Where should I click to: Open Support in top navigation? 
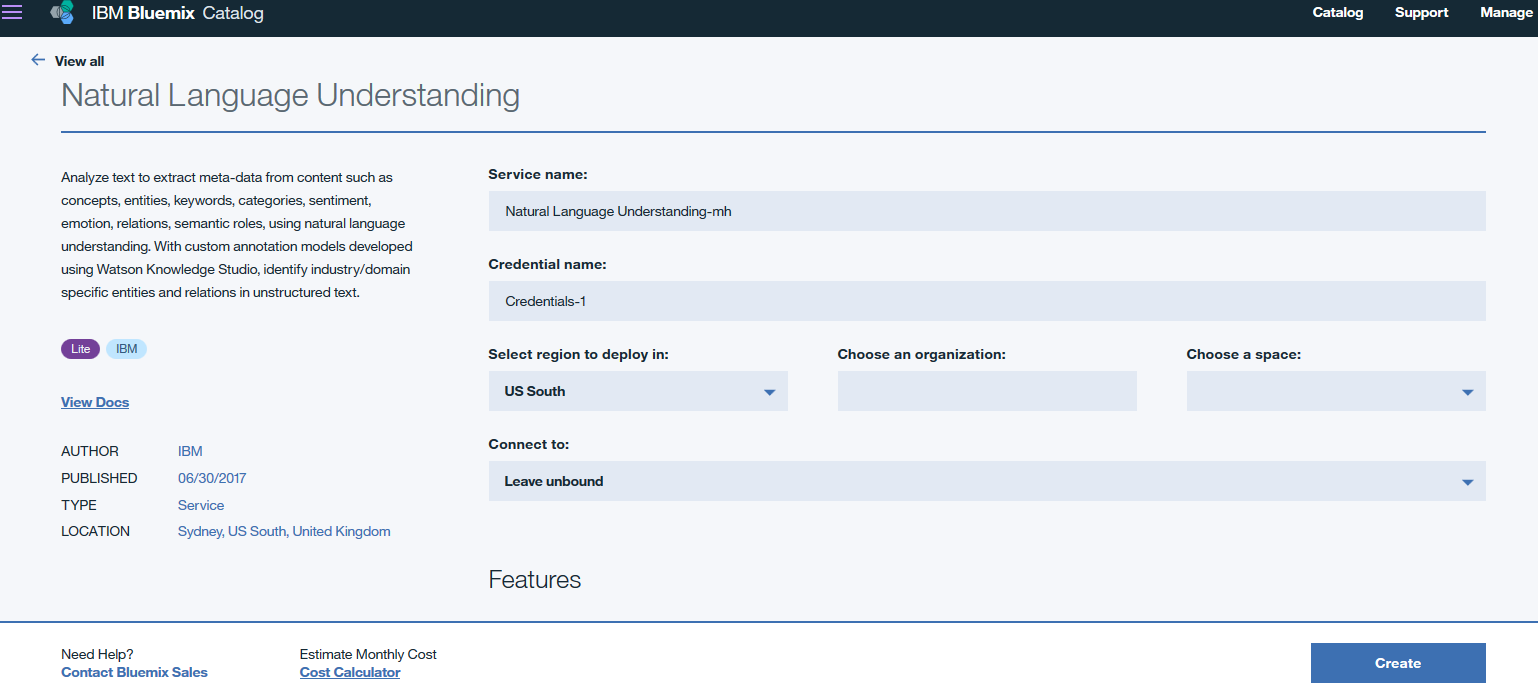pos(1422,12)
